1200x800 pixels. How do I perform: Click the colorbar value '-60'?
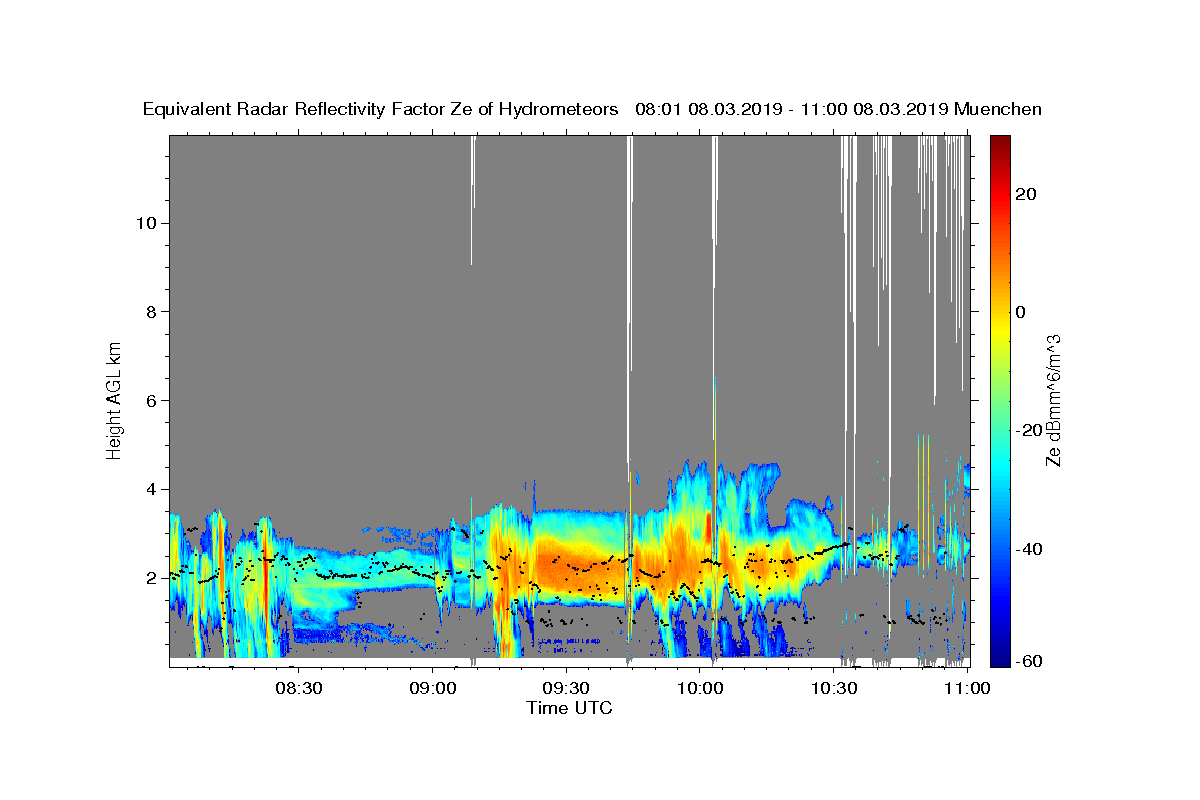click(1028, 660)
